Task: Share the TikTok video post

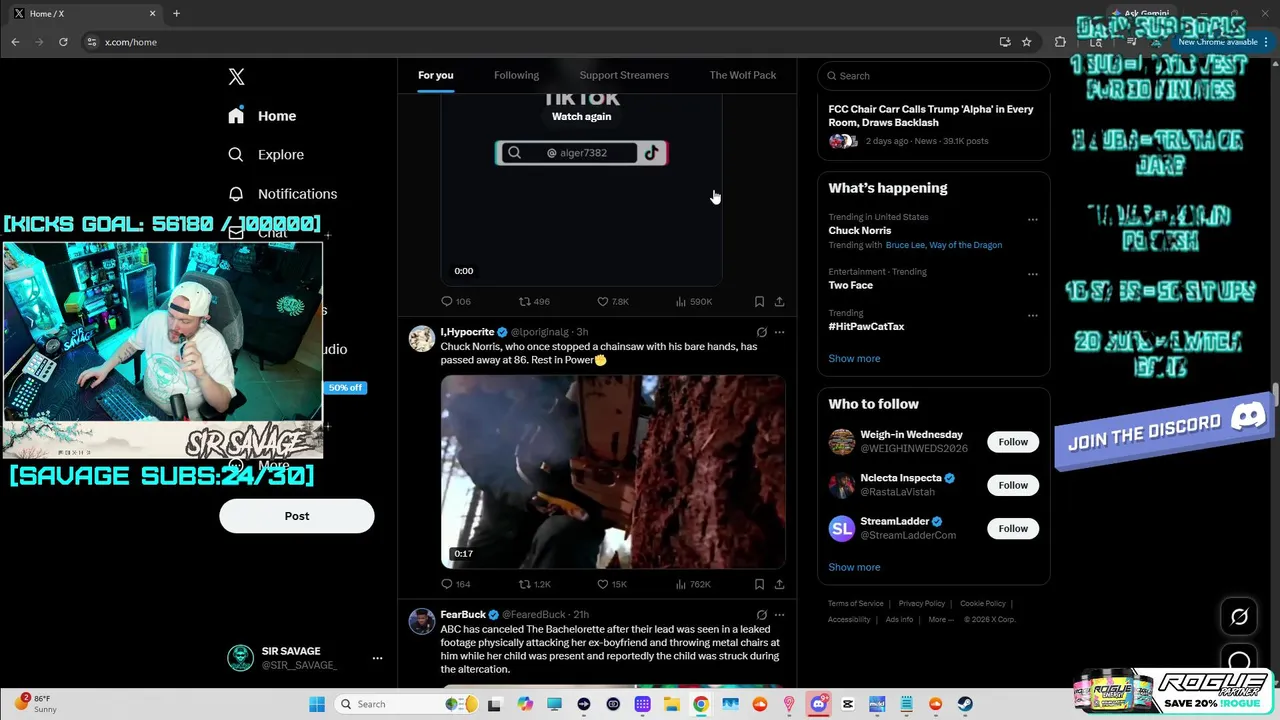Action: coord(779,301)
